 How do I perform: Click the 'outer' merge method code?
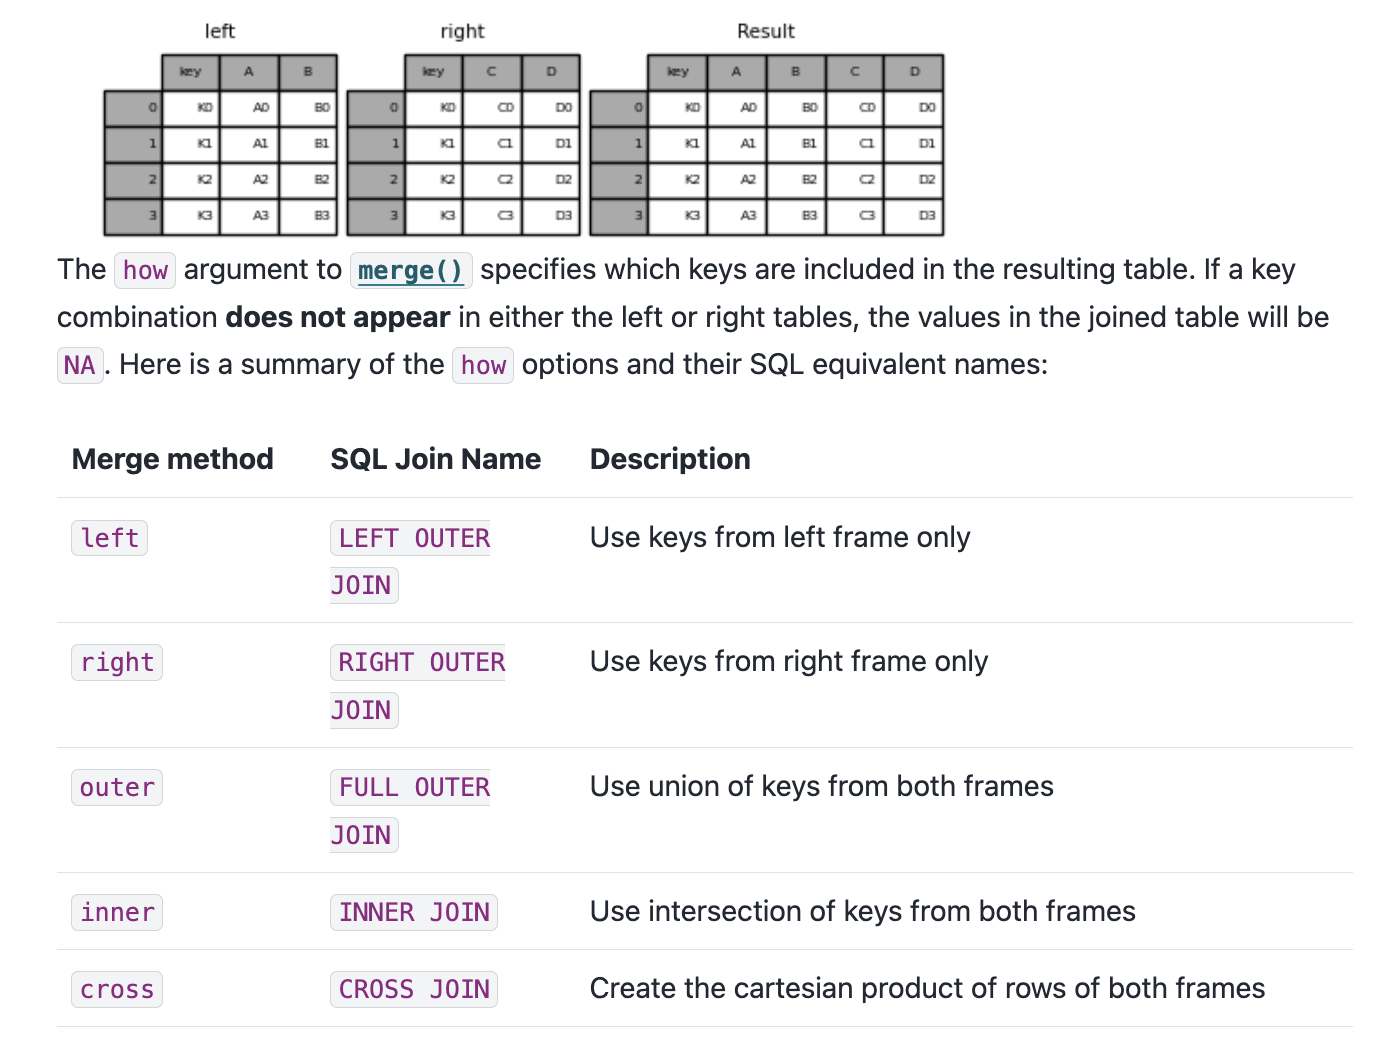[117, 787]
